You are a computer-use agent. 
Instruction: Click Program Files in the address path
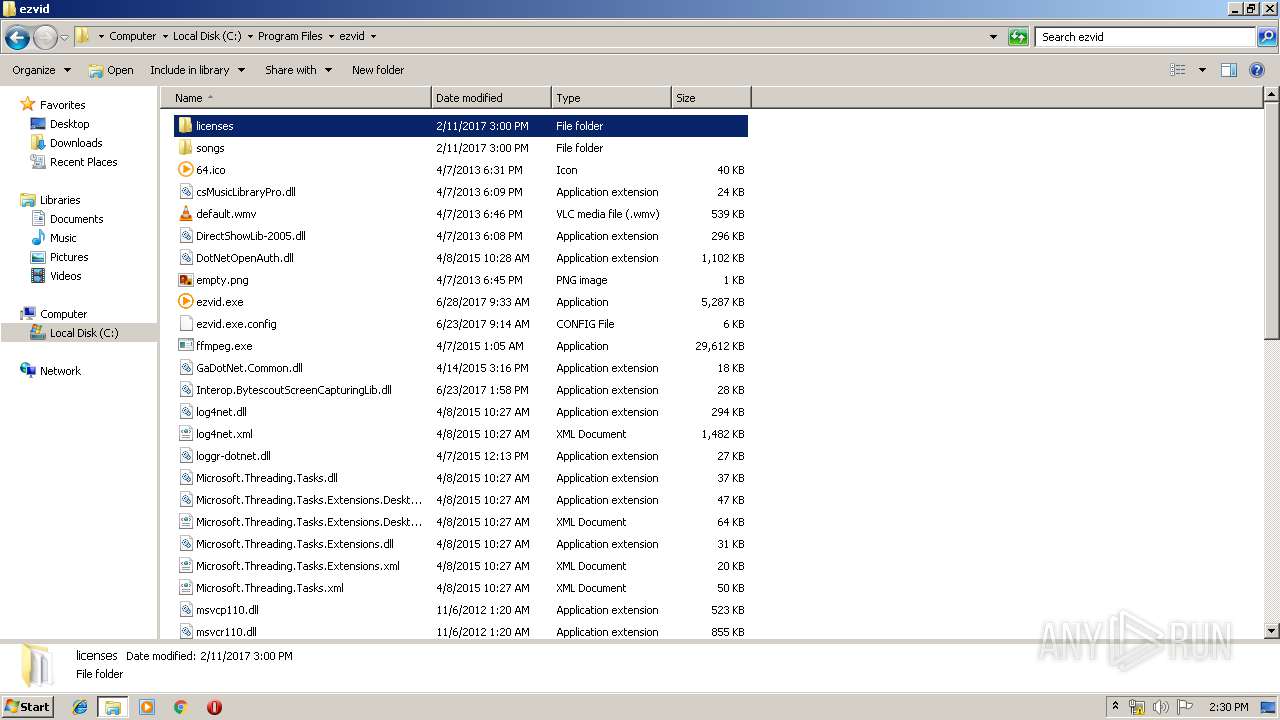[290, 36]
